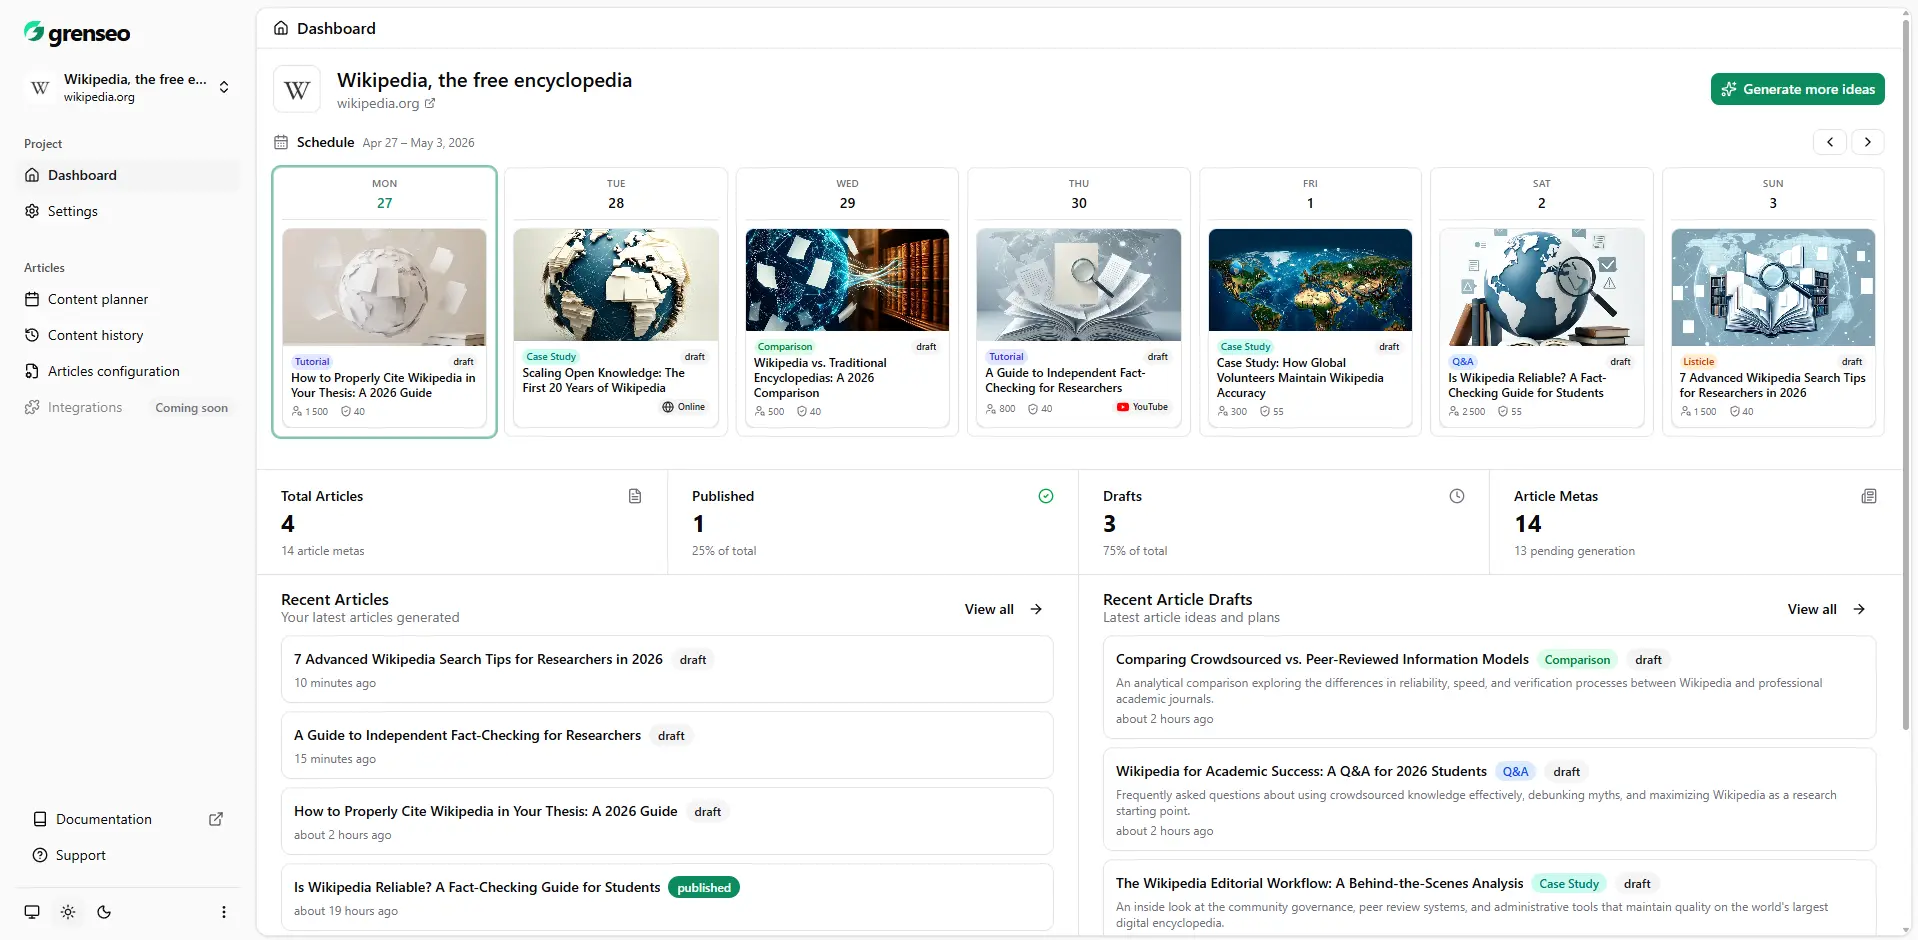1918x940 pixels.
Task: Open A Guide to Independent Fact-Checking row
Action: pos(667,746)
